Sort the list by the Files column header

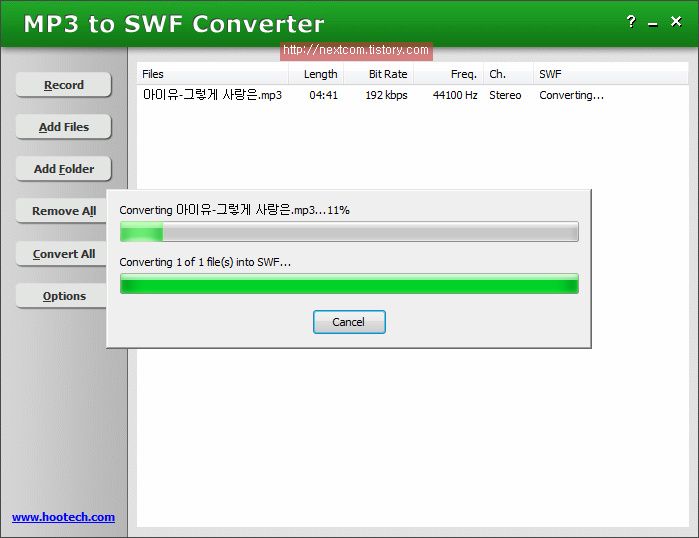(x=213, y=74)
